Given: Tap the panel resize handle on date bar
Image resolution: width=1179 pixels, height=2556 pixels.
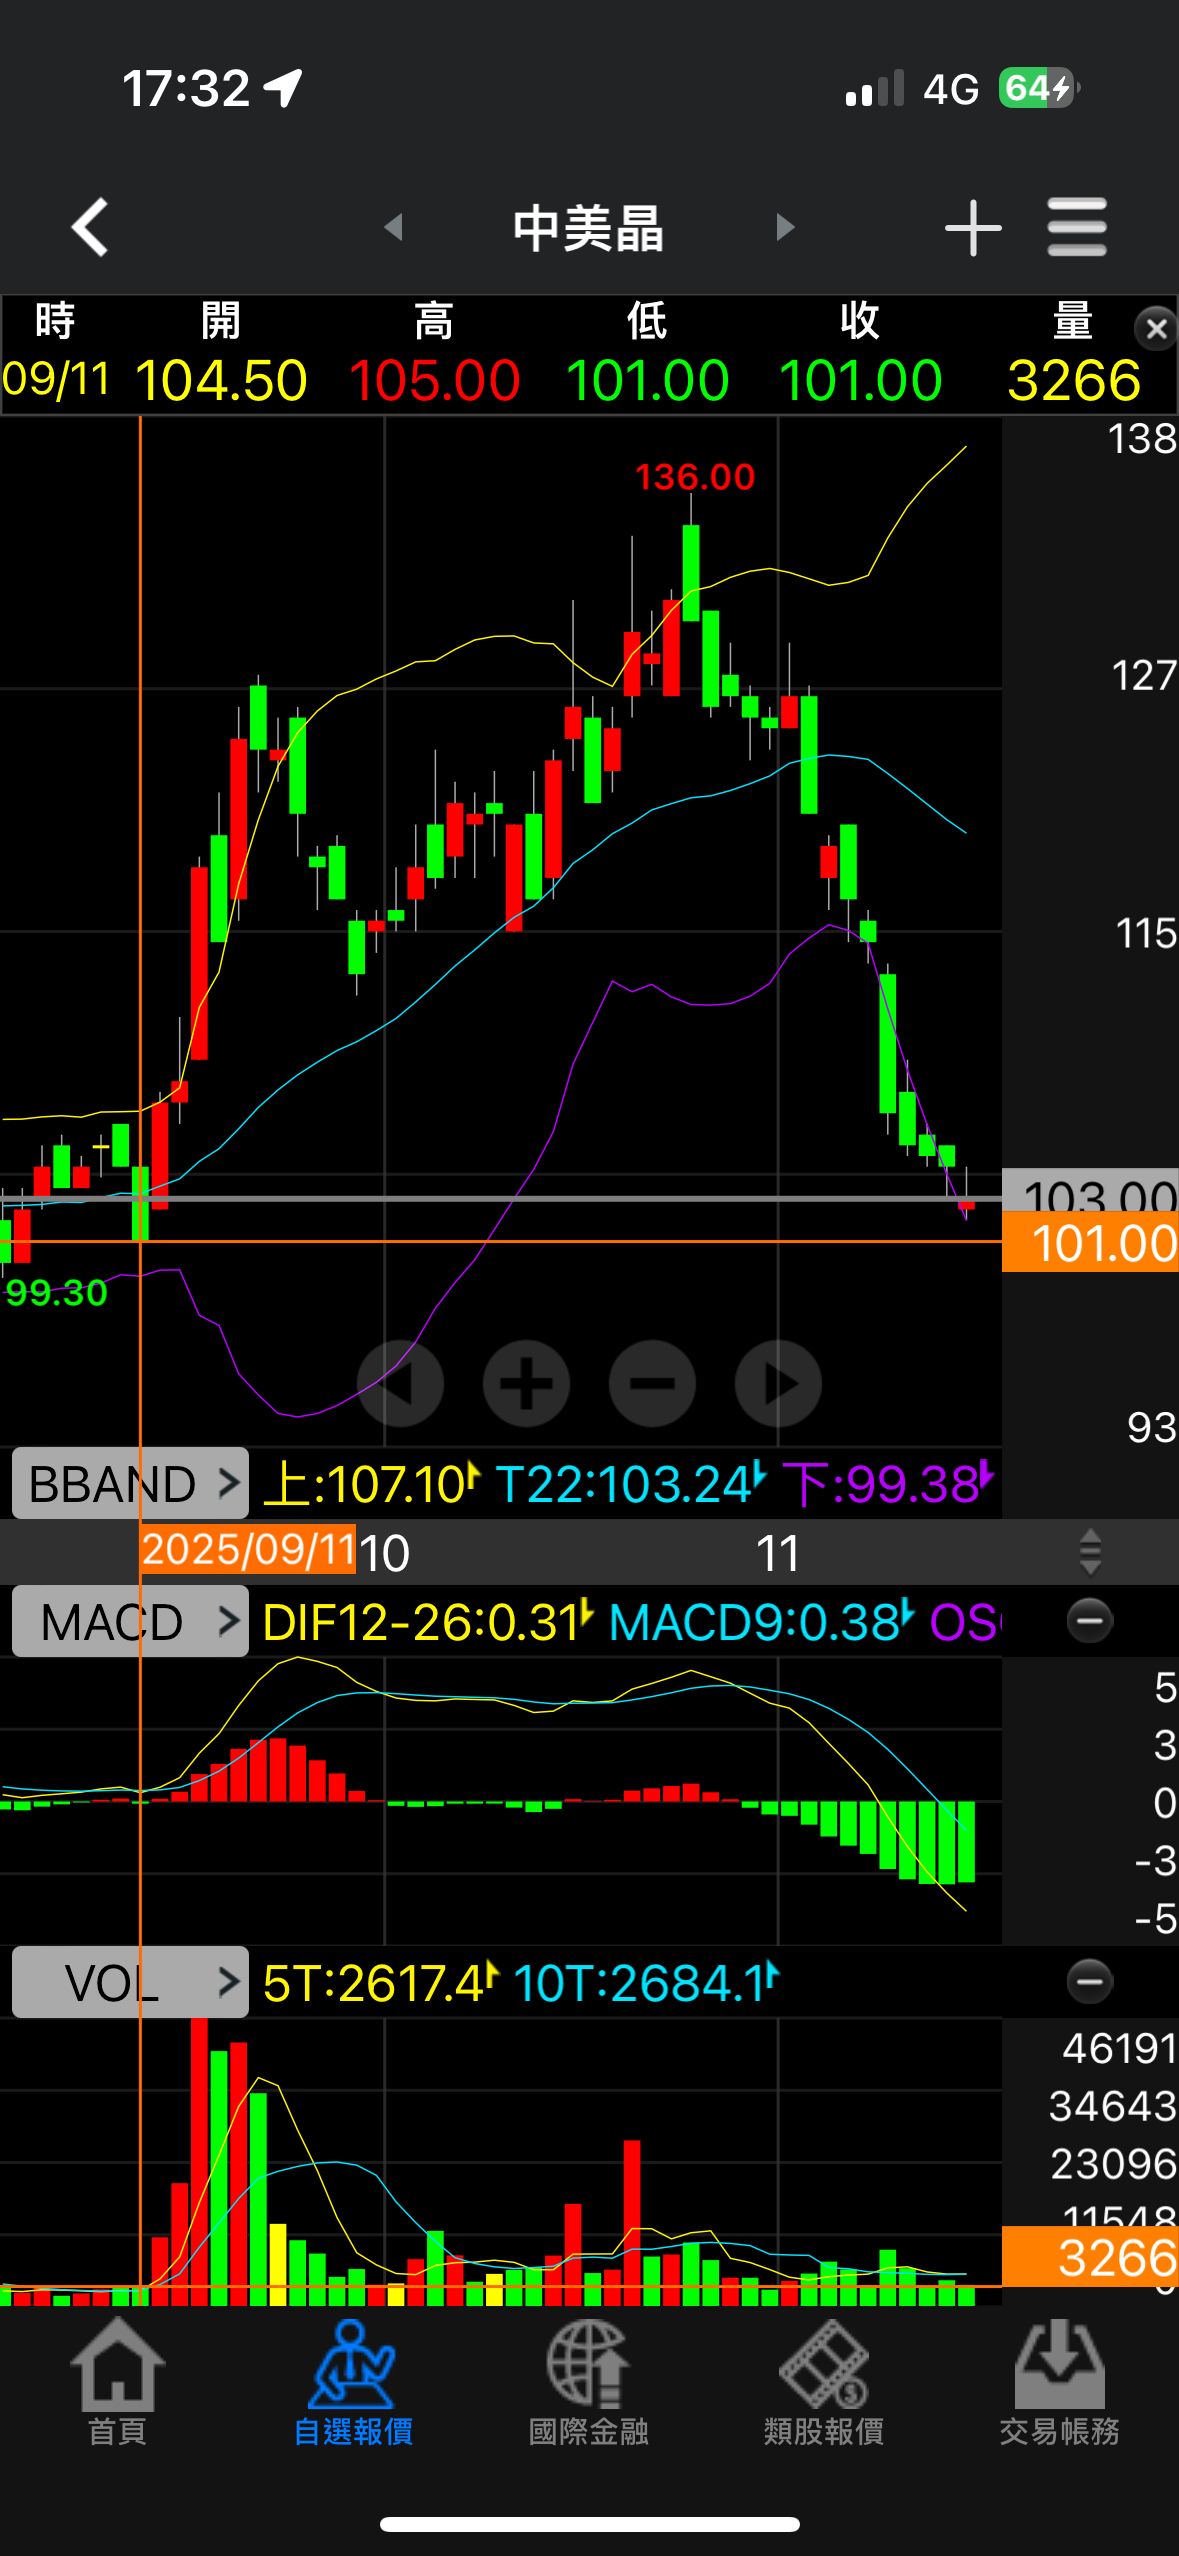Looking at the screenshot, I should (1091, 1552).
